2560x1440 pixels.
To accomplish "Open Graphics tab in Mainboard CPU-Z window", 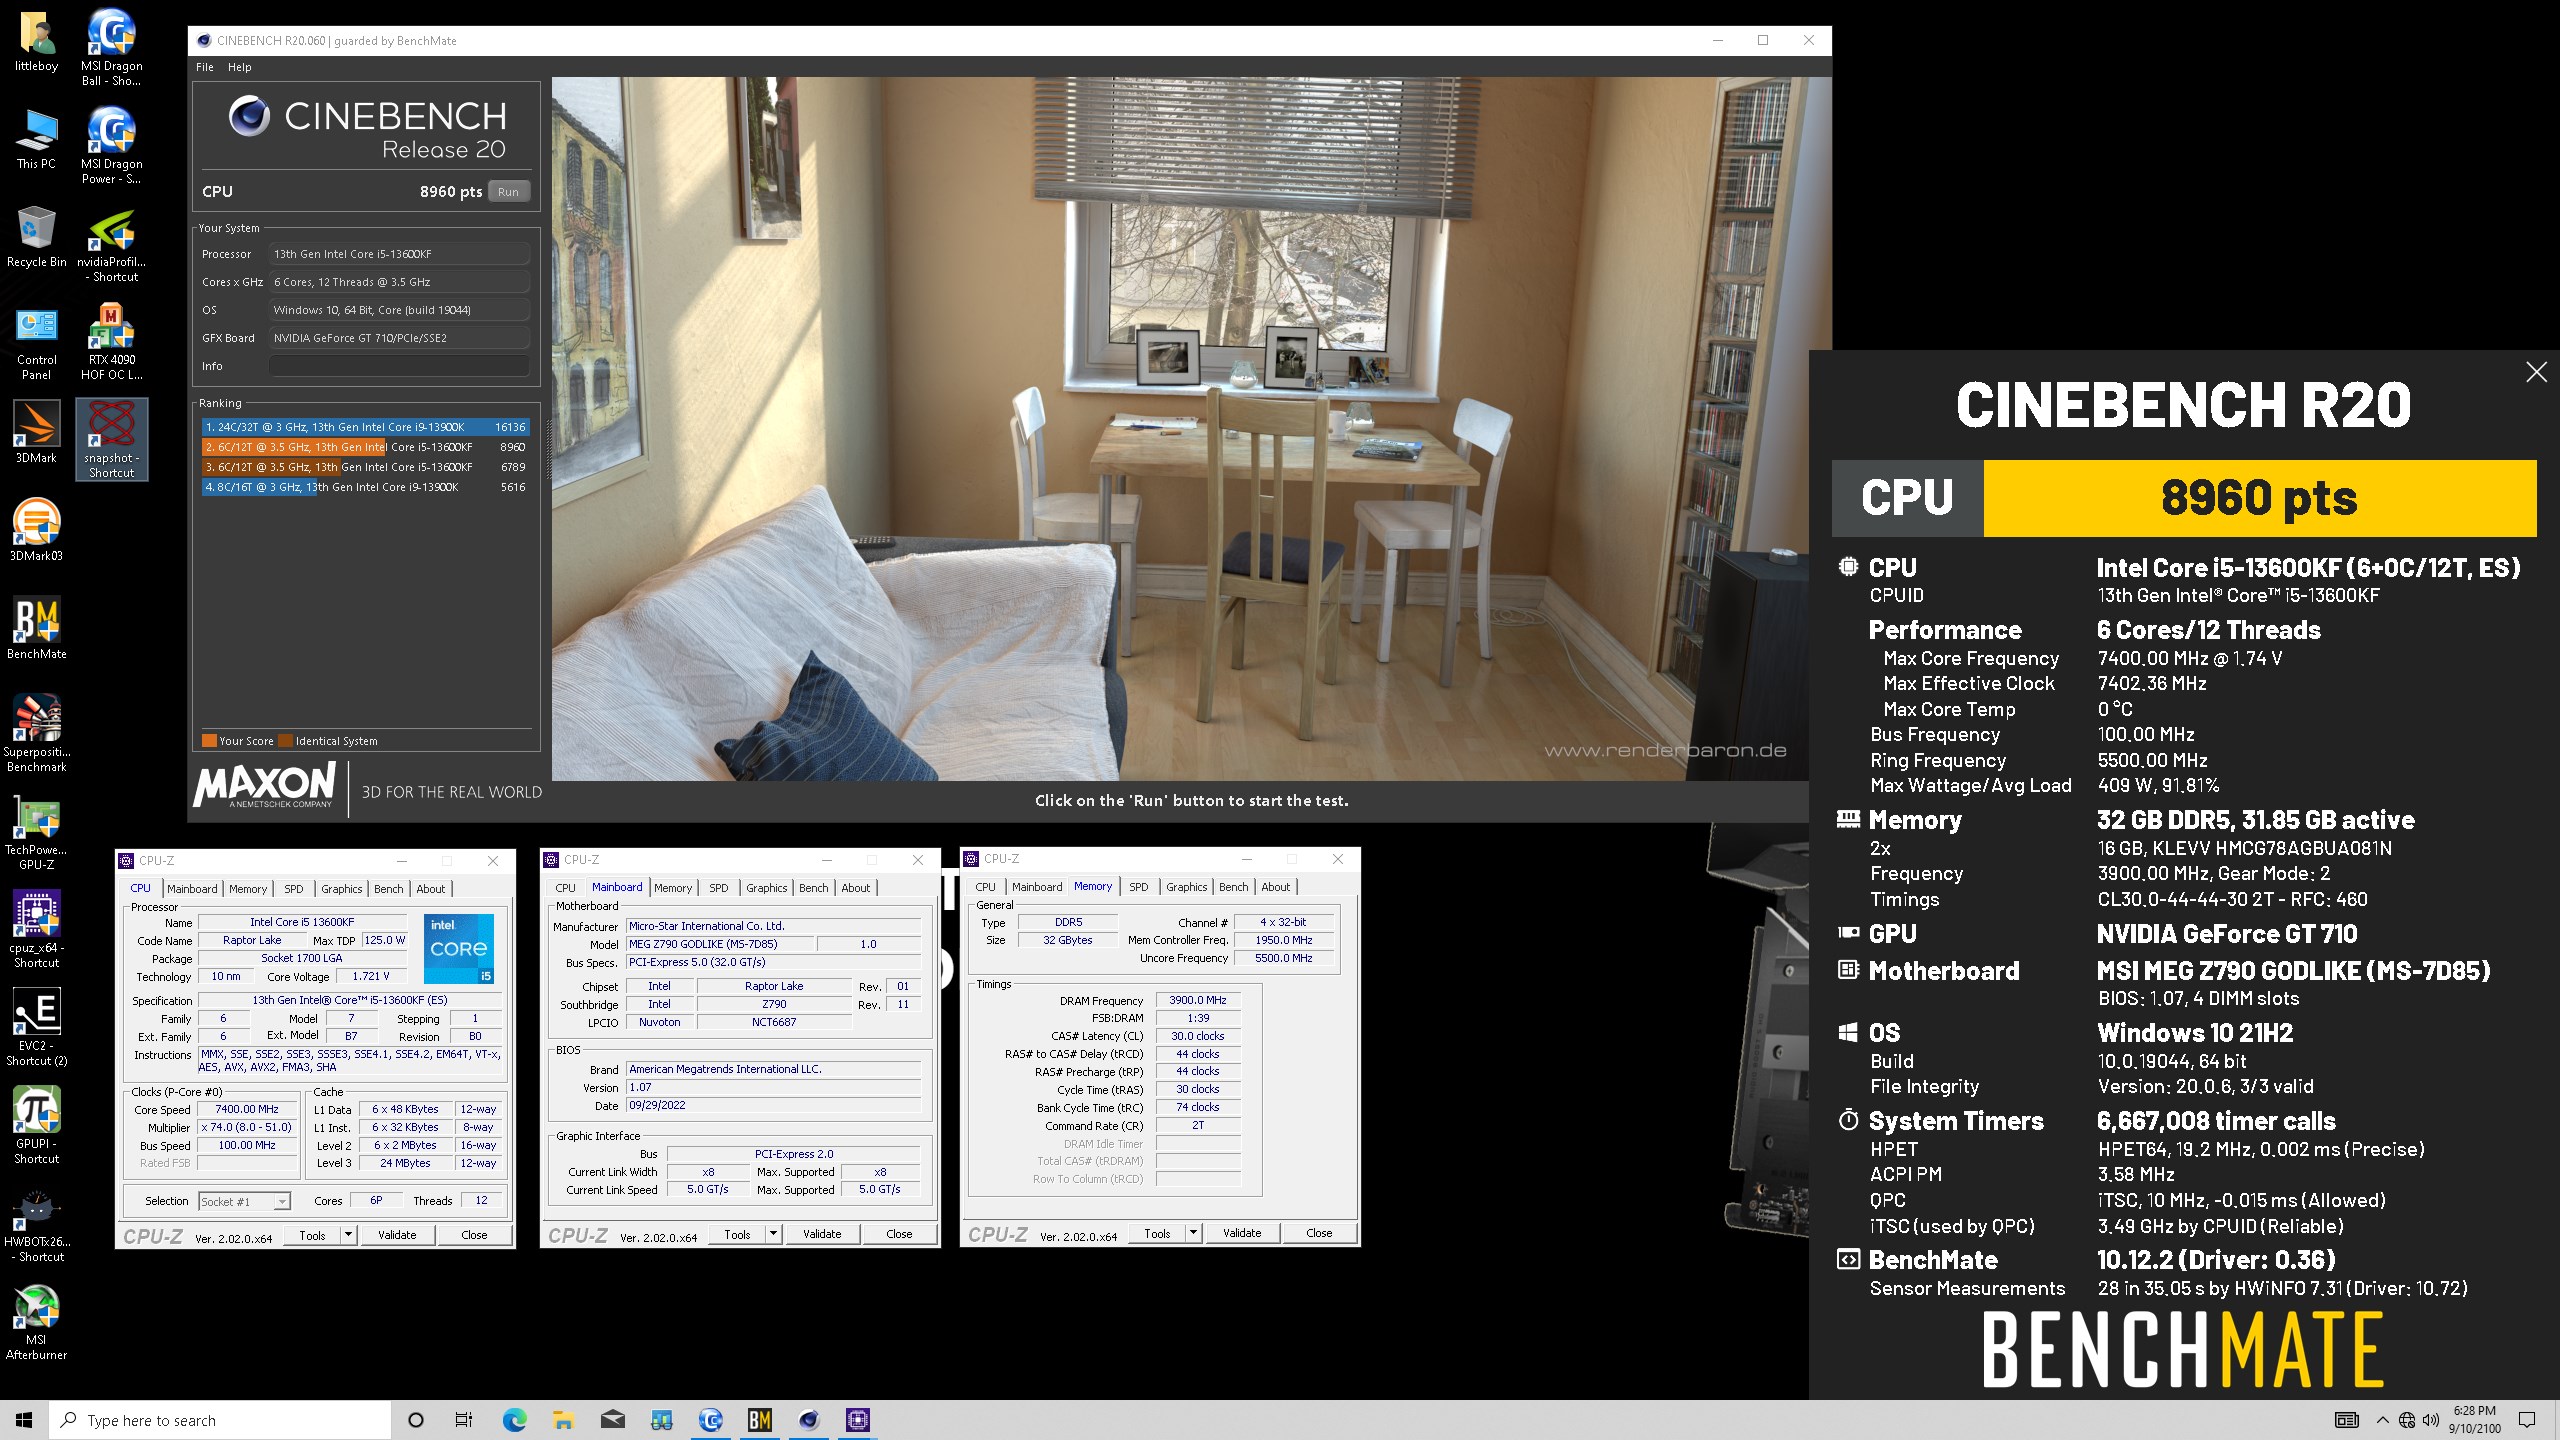I will point(767,887).
